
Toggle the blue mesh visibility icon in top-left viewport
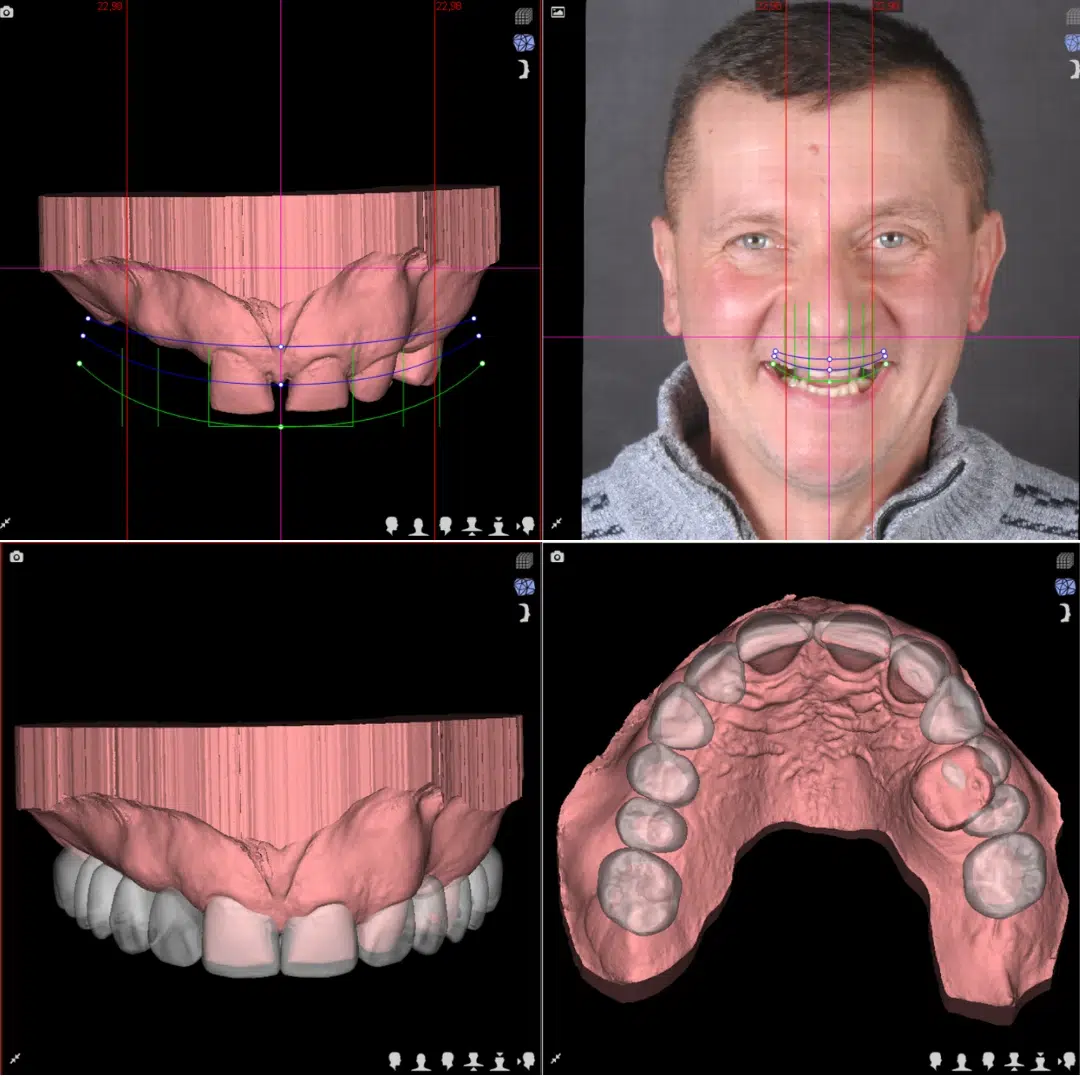pos(523,42)
